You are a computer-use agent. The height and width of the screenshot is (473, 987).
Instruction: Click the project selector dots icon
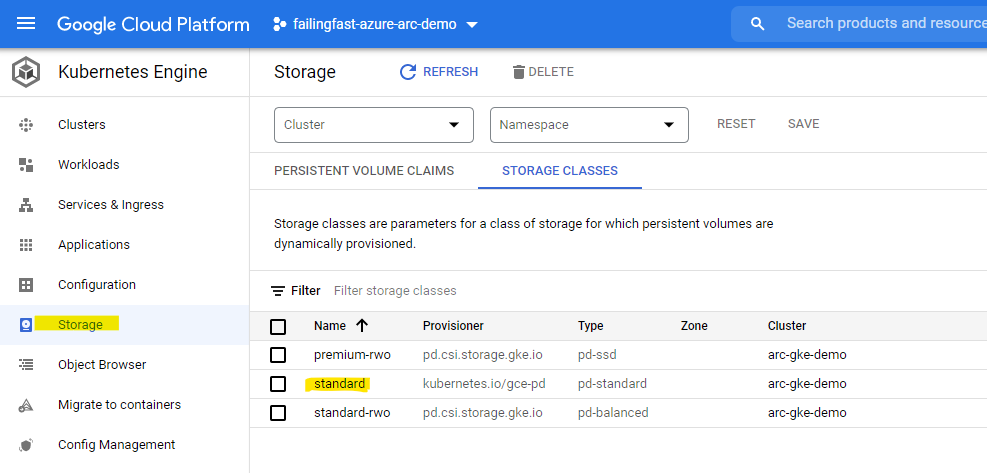[x=279, y=25]
